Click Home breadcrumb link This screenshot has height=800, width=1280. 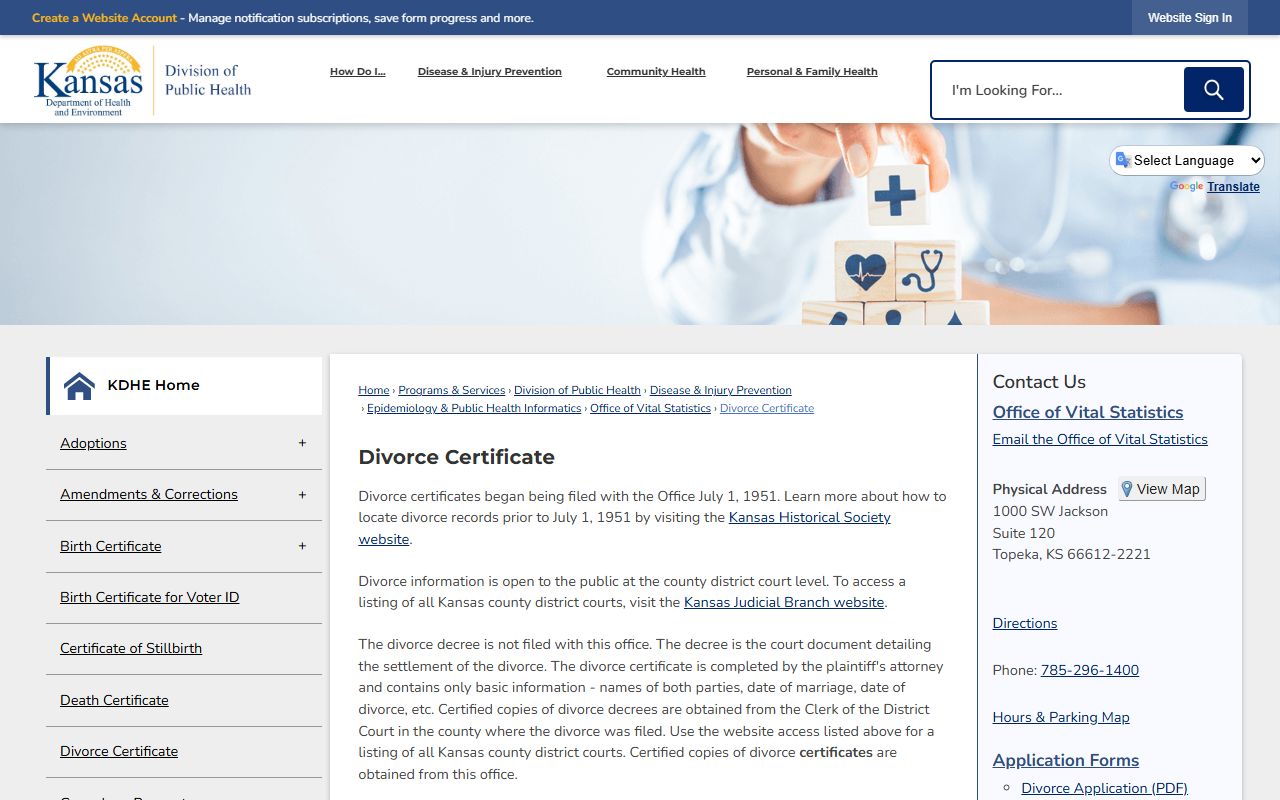(374, 390)
